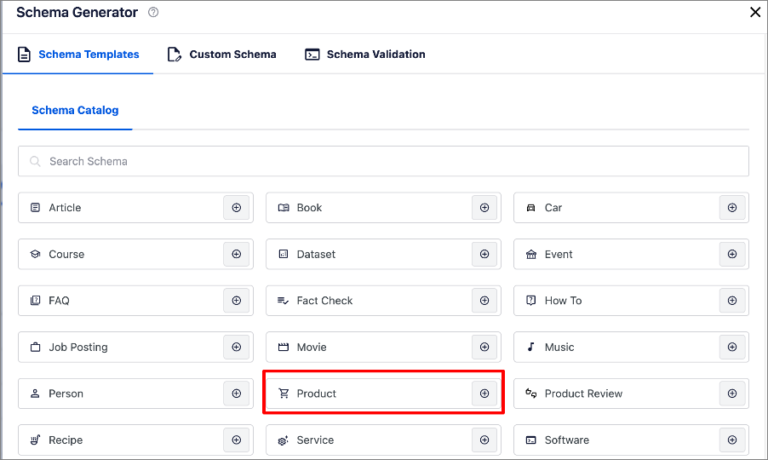Image resolution: width=768 pixels, height=460 pixels.
Task: Open the Custom Schema tab
Action: click(222, 54)
